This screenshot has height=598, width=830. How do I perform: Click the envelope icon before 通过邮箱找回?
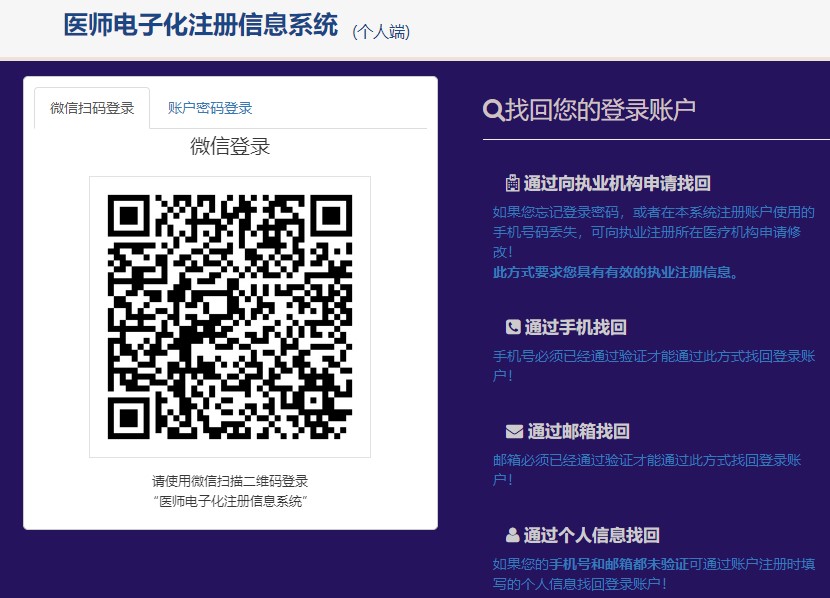(x=514, y=432)
